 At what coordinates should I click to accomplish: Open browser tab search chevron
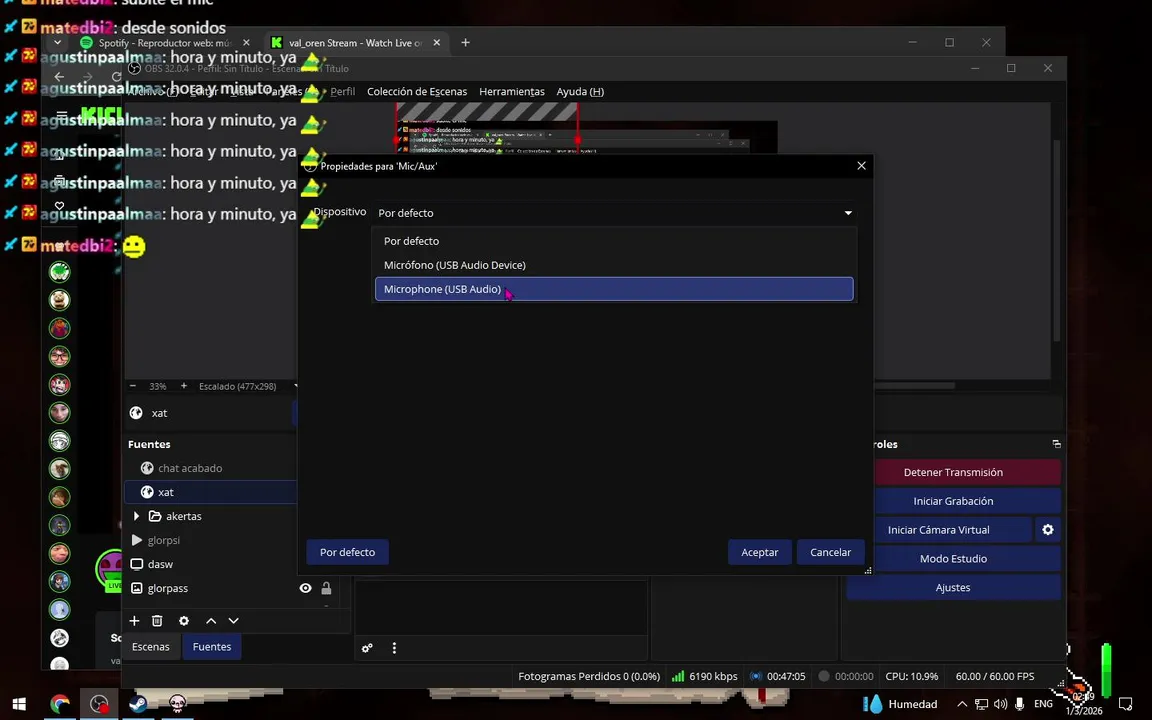pos(57,43)
